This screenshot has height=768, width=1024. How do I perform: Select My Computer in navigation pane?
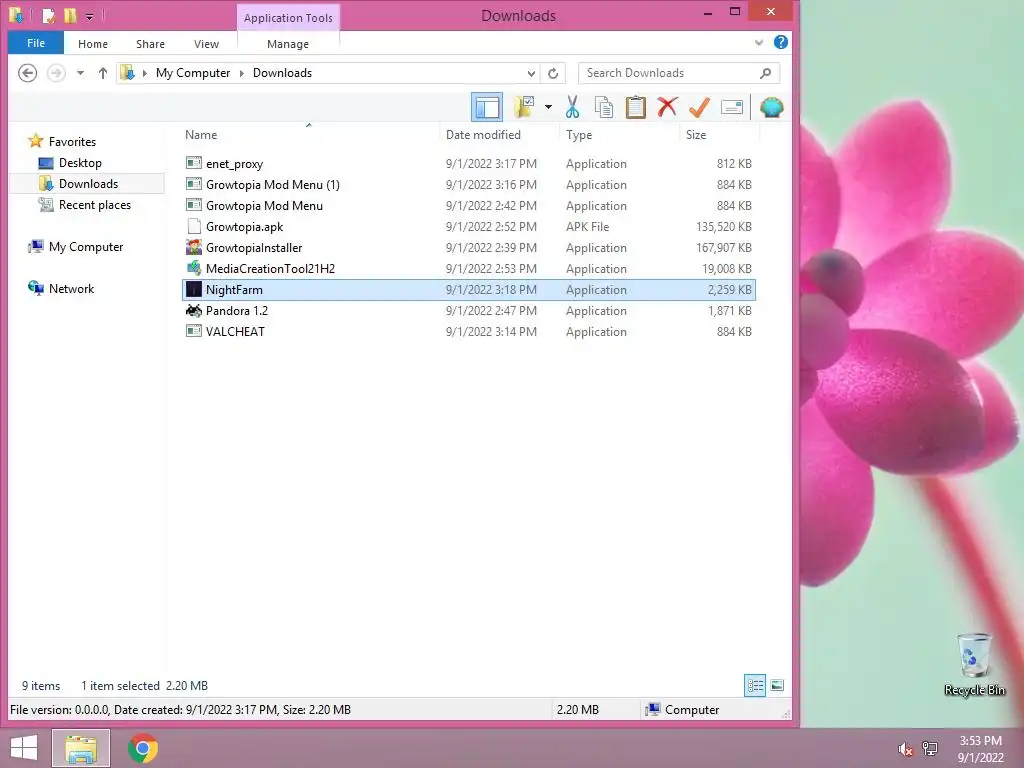click(86, 247)
